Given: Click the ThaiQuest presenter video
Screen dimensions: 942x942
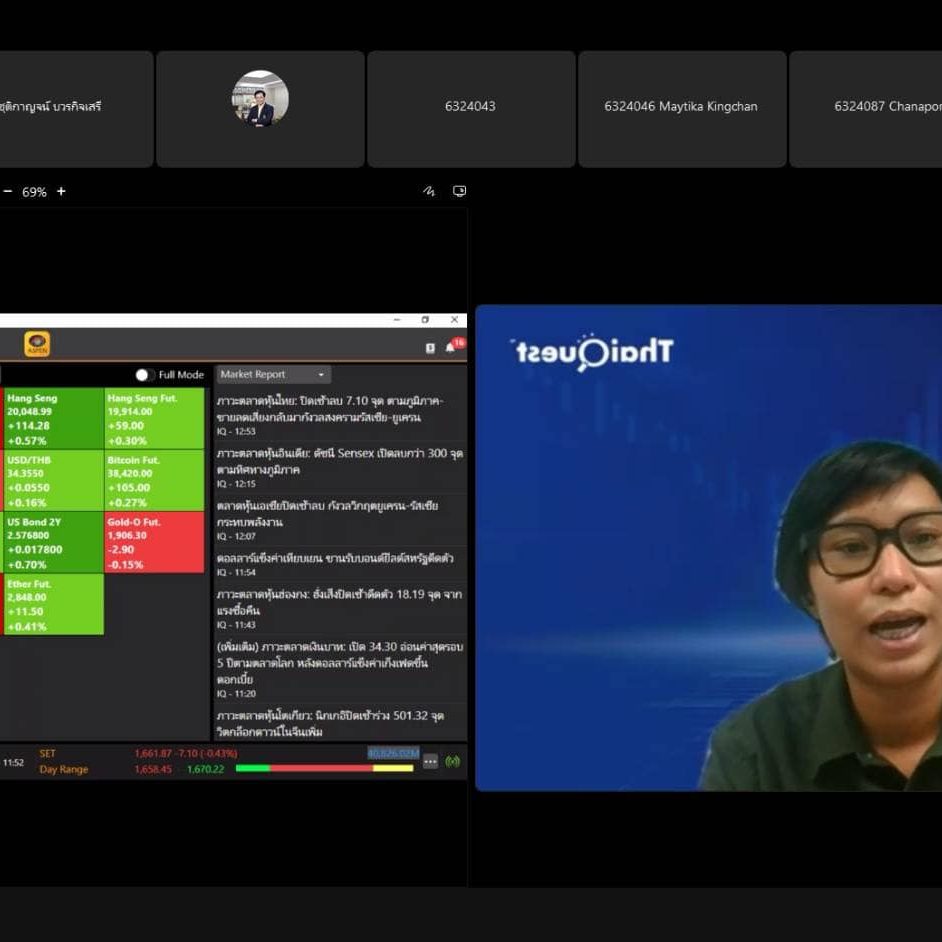Looking at the screenshot, I should [708, 548].
